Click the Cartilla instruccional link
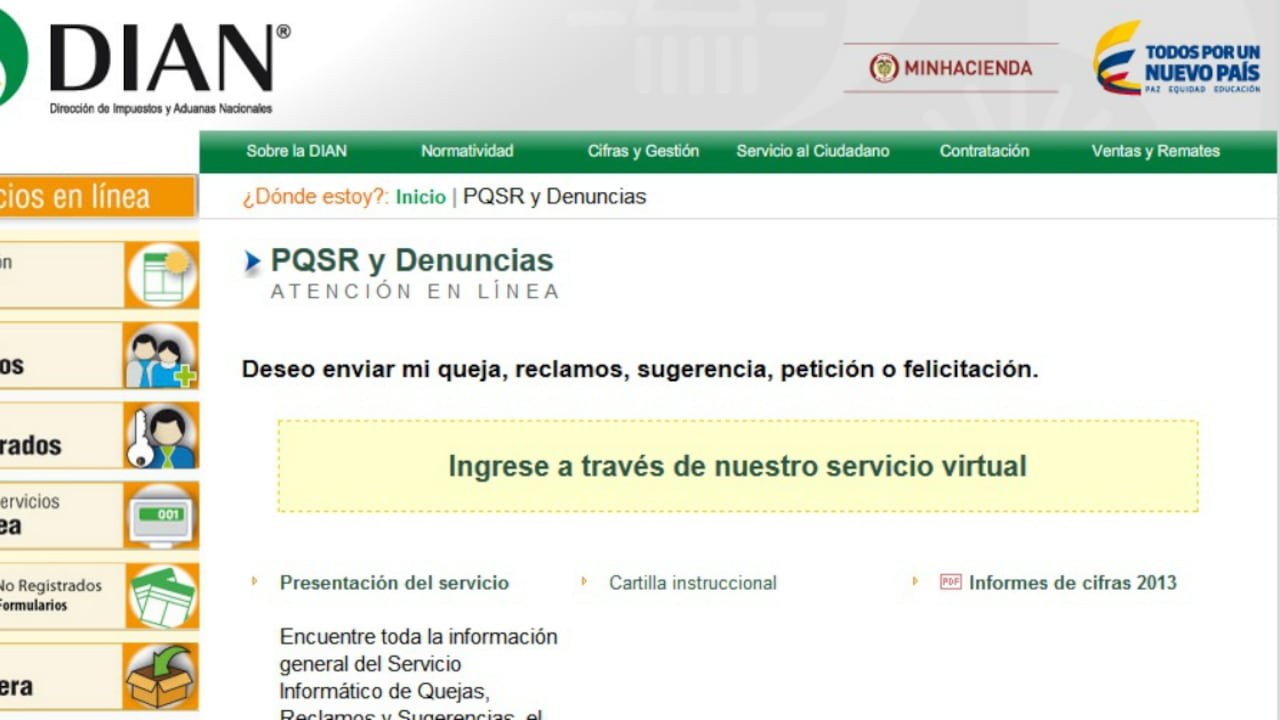Screen dimensions: 1280x720 [692, 582]
